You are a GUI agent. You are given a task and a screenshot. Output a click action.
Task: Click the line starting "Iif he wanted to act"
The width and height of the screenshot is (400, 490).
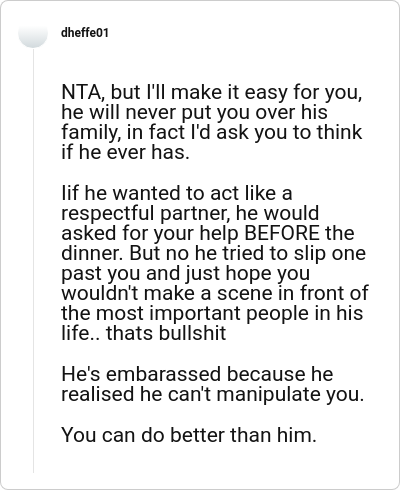pos(177,193)
